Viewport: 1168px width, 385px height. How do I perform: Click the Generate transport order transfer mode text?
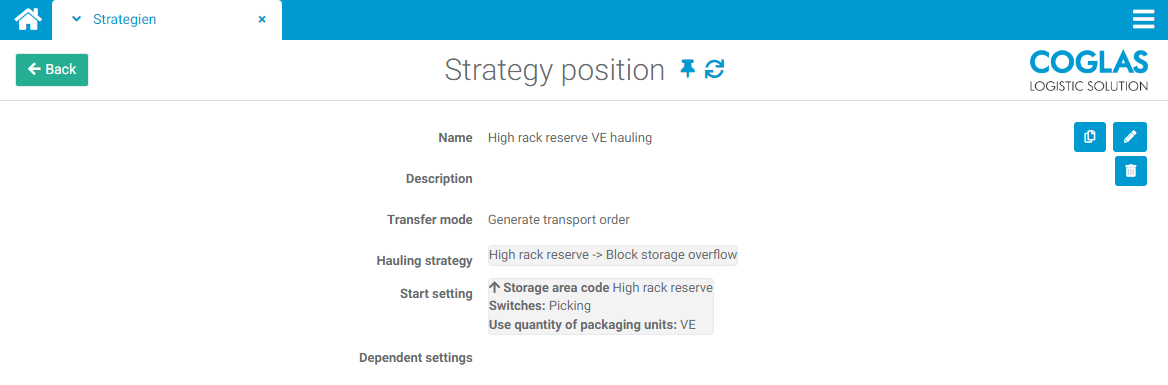pos(559,220)
